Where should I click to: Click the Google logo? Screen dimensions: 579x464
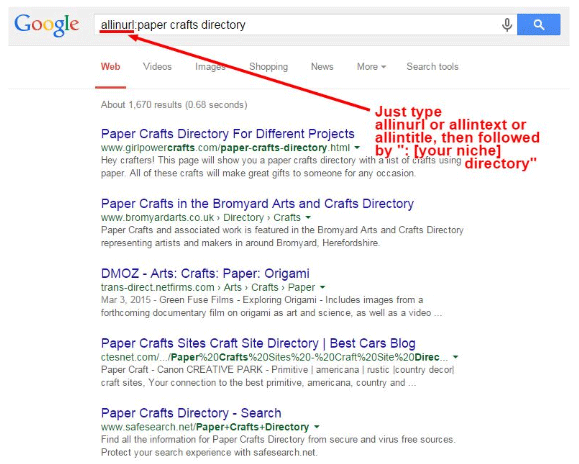pyautogui.click(x=47, y=25)
